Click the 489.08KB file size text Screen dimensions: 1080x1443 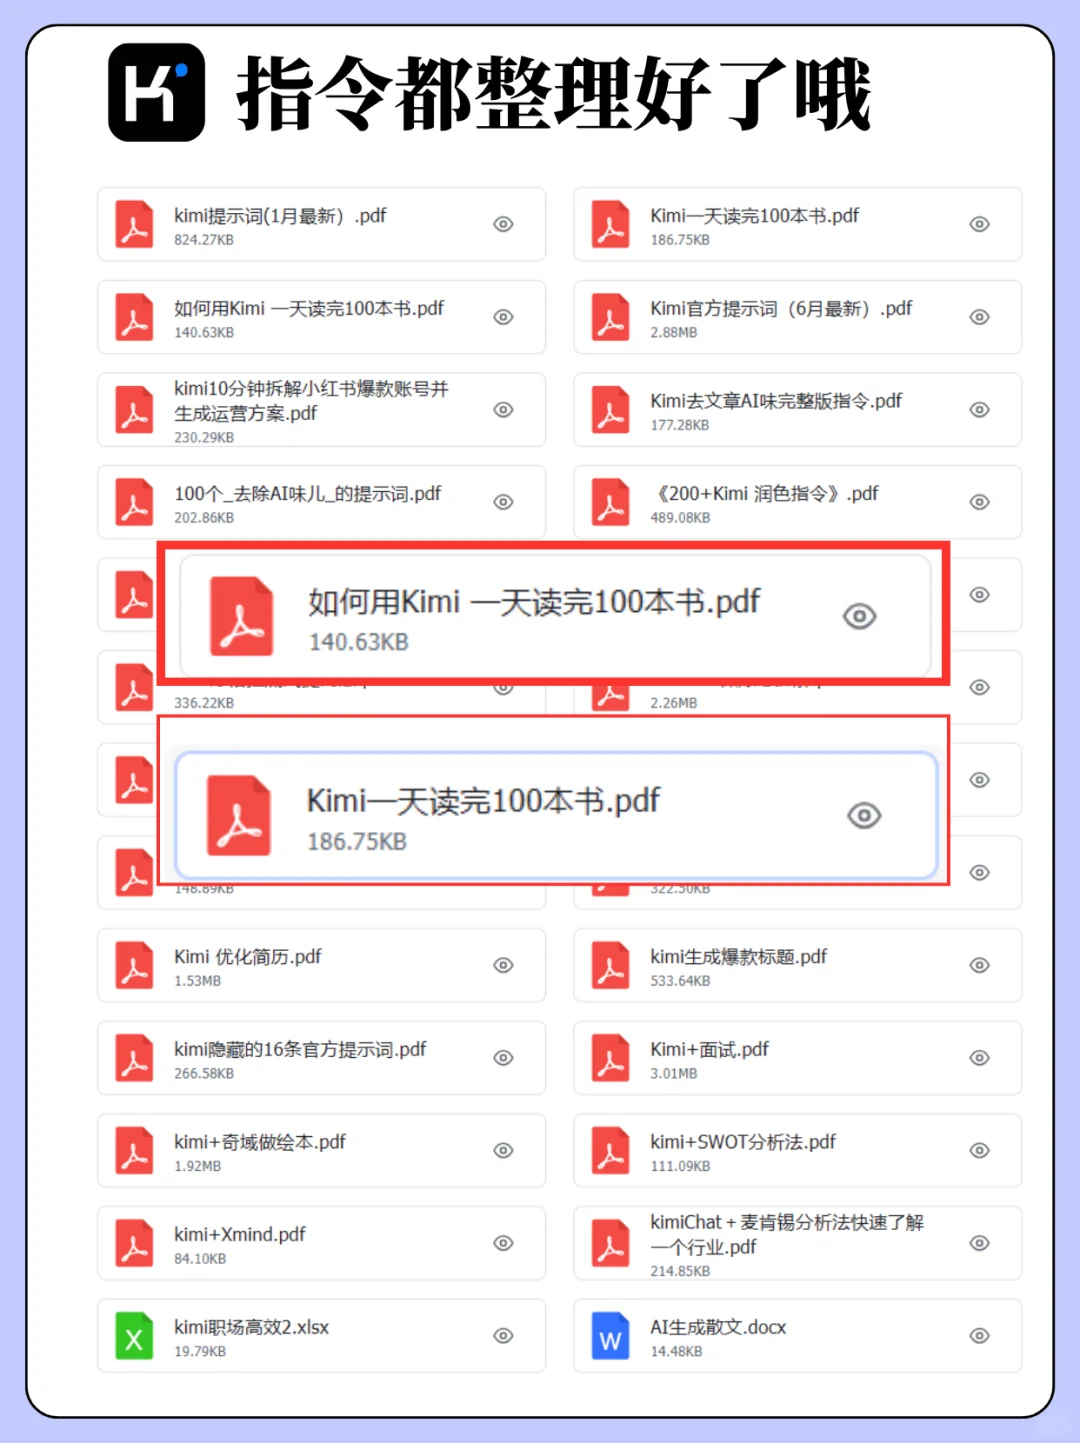[680, 518]
